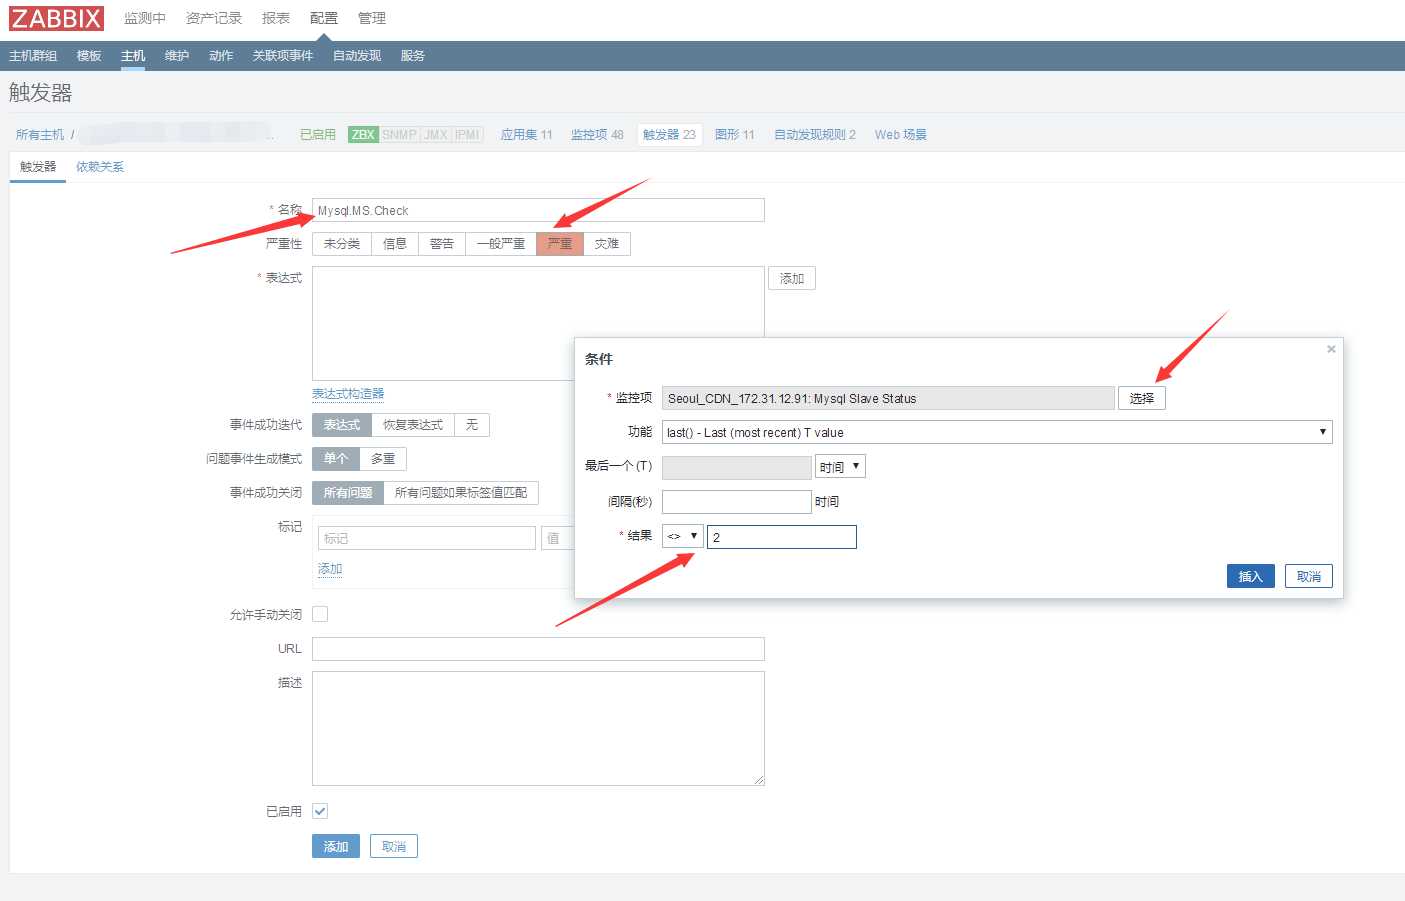The height and width of the screenshot is (901, 1405).
Task: Select 所有问题 close option
Action: (x=348, y=493)
